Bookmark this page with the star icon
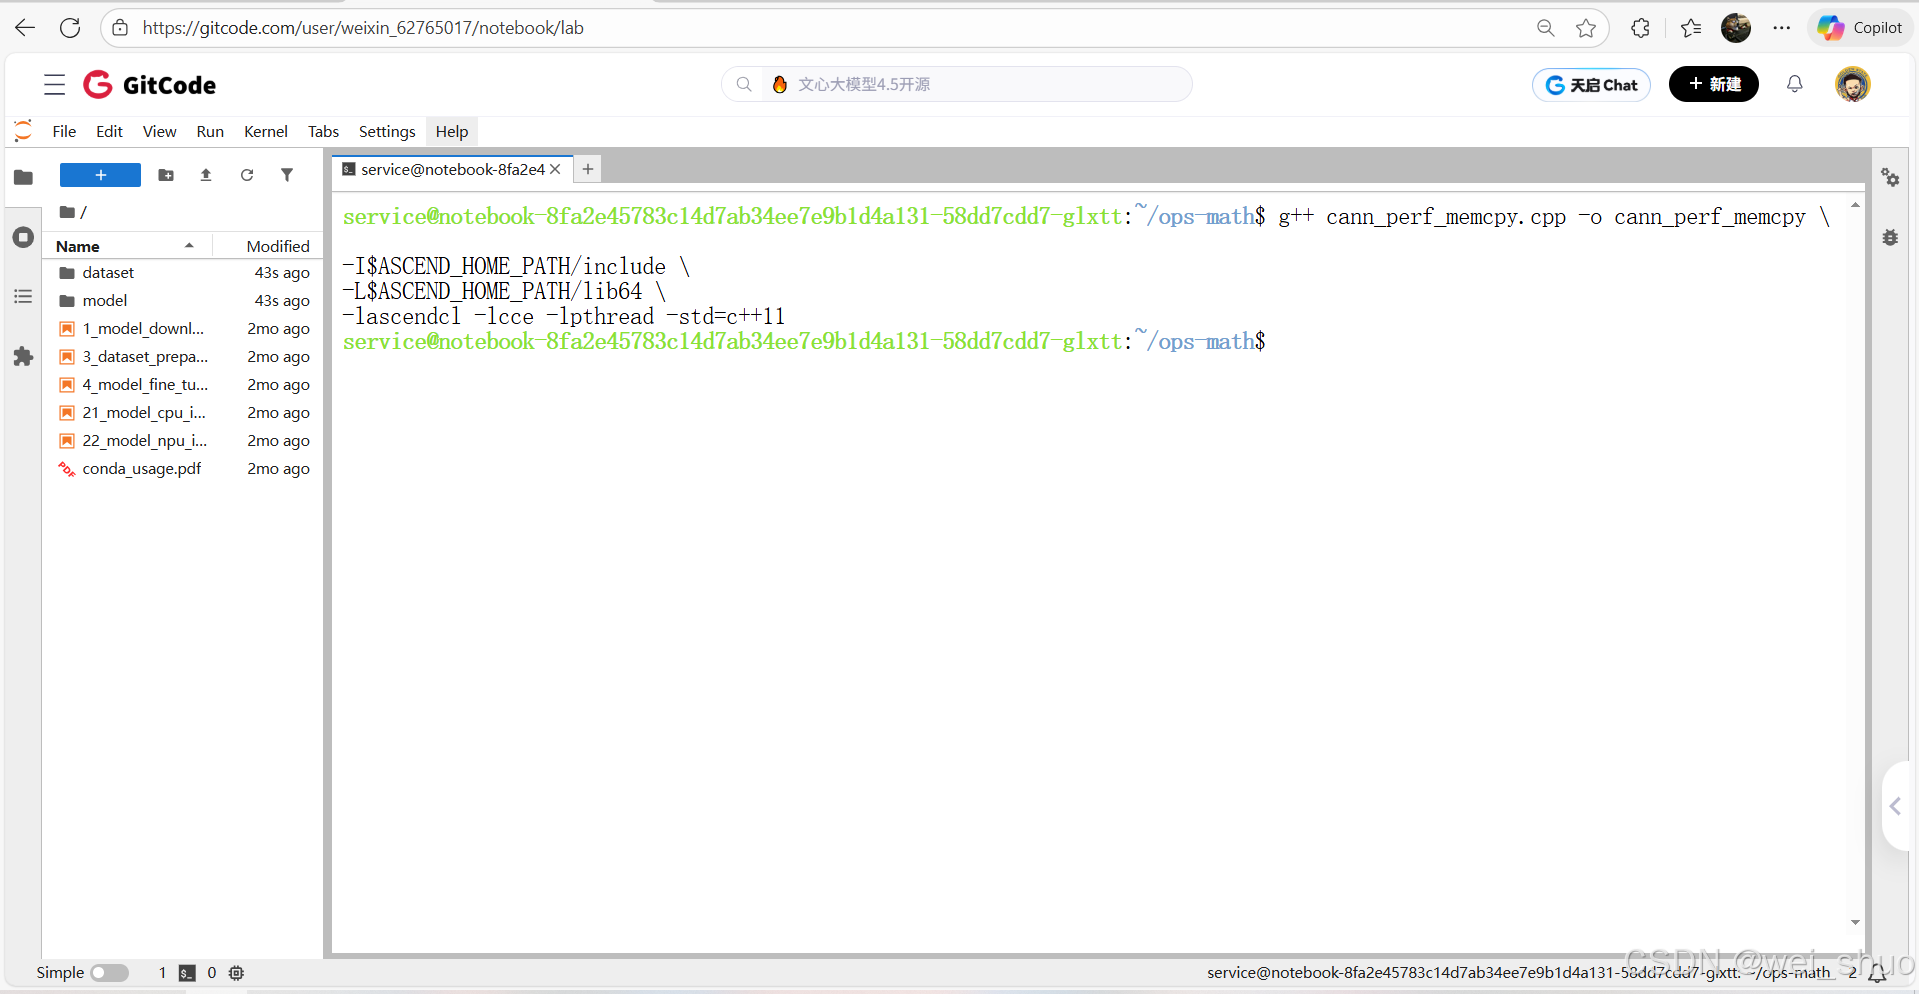 [1586, 28]
